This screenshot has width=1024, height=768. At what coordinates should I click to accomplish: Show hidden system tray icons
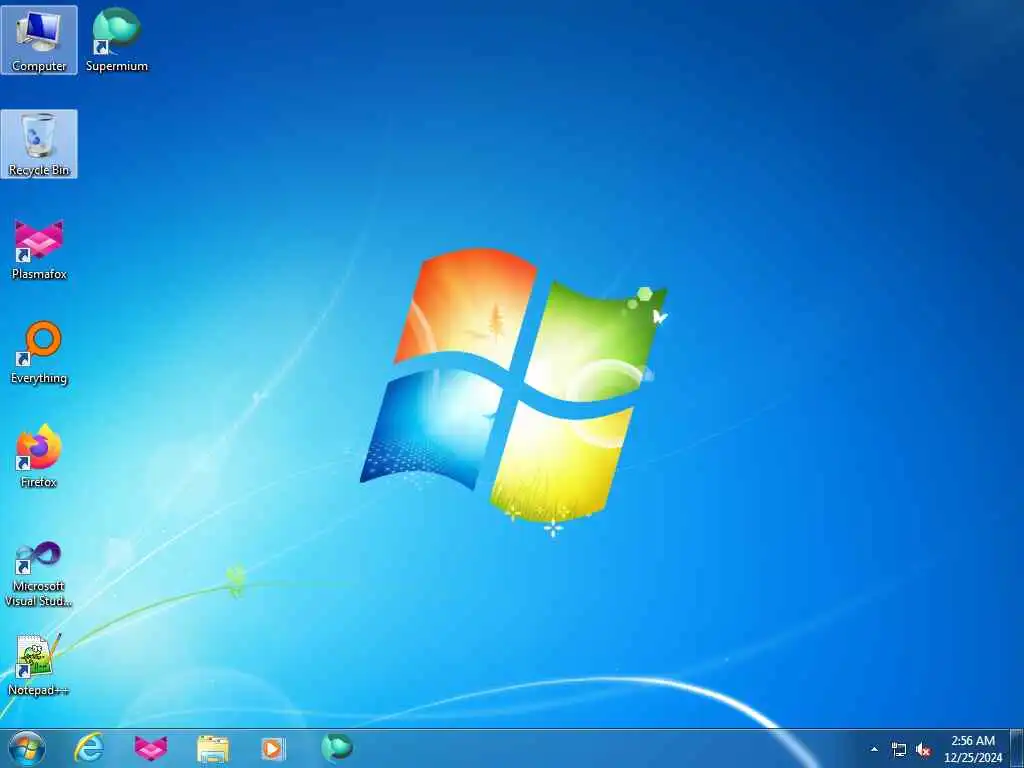pos(874,749)
